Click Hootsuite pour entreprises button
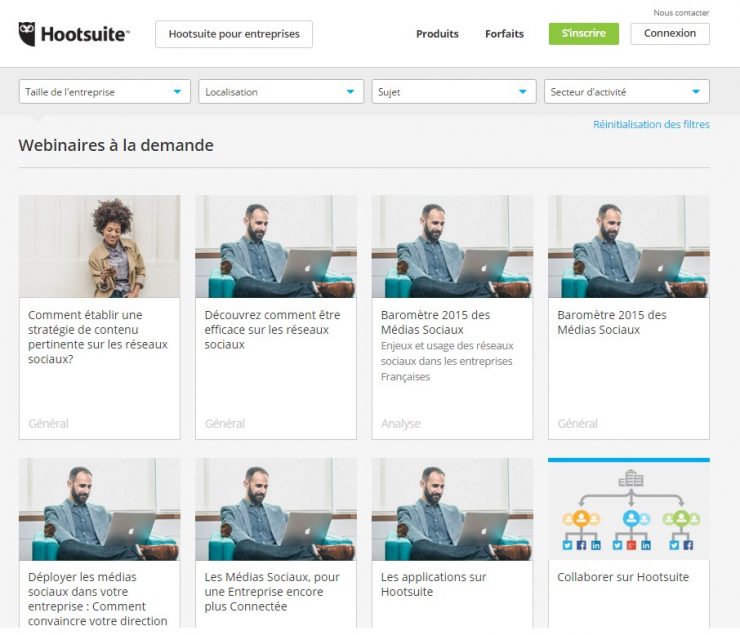The image size is (740, 635). pyautogui.click(x=234, y=34)
